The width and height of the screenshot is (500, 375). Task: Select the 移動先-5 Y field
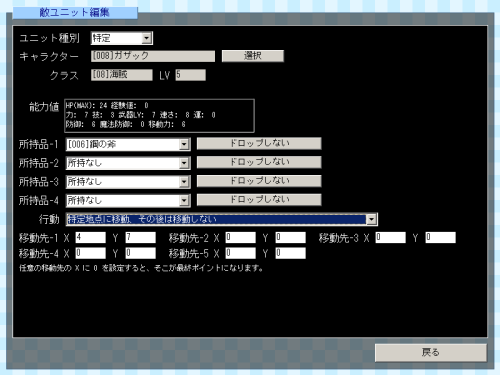[x=290, y=253]
